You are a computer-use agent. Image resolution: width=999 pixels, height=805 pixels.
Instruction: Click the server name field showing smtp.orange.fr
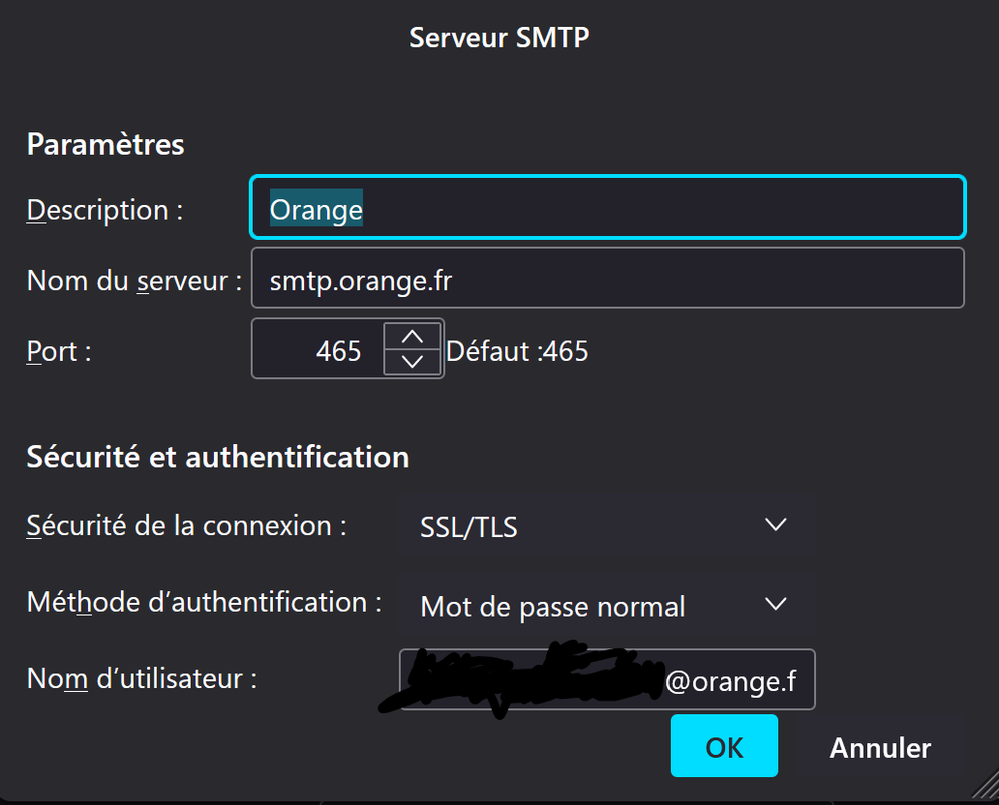[x=606, y=279]
